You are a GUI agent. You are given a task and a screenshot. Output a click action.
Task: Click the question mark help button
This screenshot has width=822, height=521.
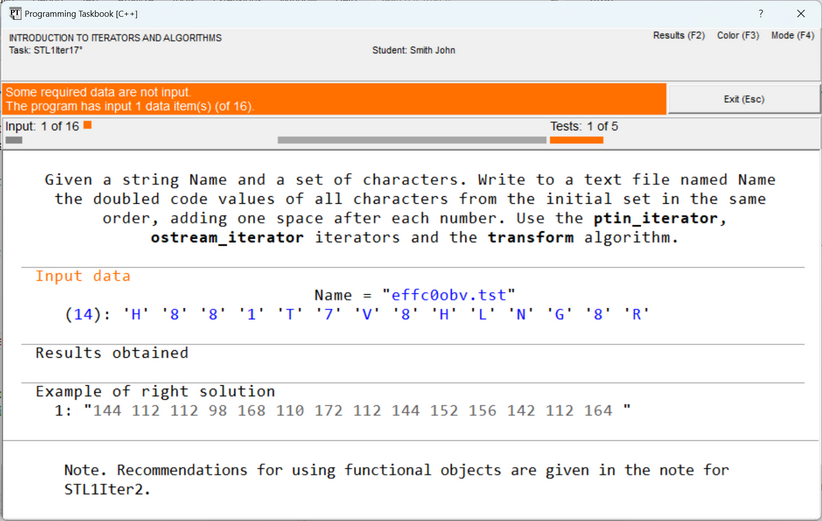761,14
